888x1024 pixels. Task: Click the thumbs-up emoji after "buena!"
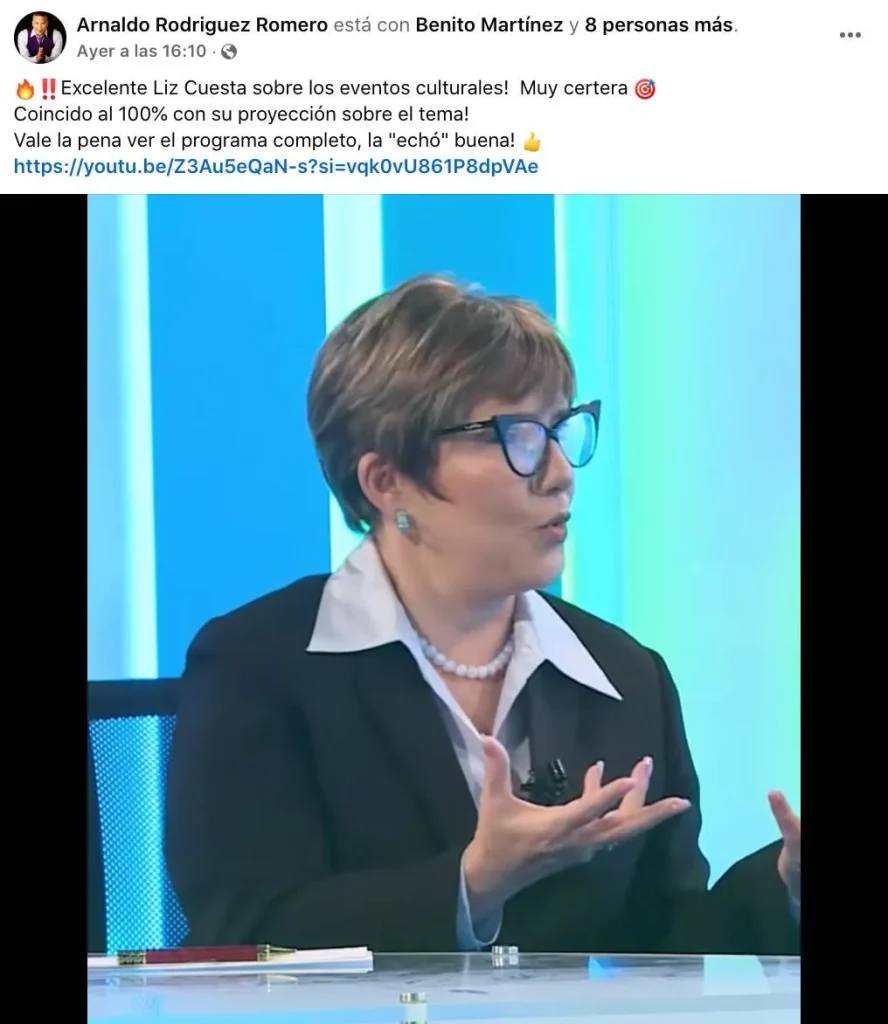[x=532, y=140]
